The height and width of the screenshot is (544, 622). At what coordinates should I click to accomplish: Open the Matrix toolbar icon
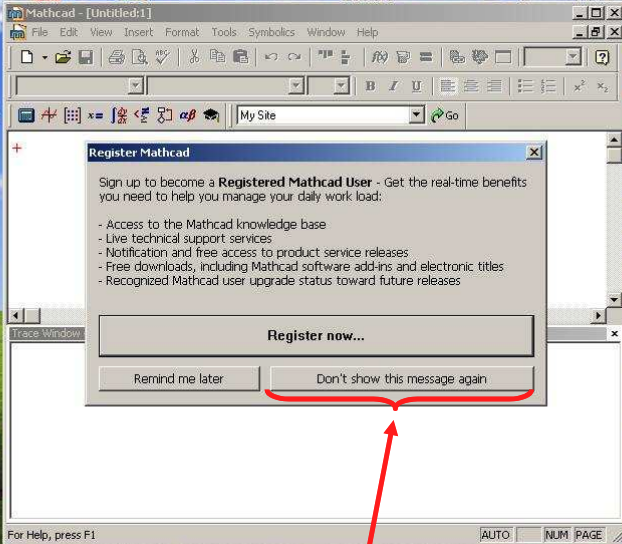point(72,116)
